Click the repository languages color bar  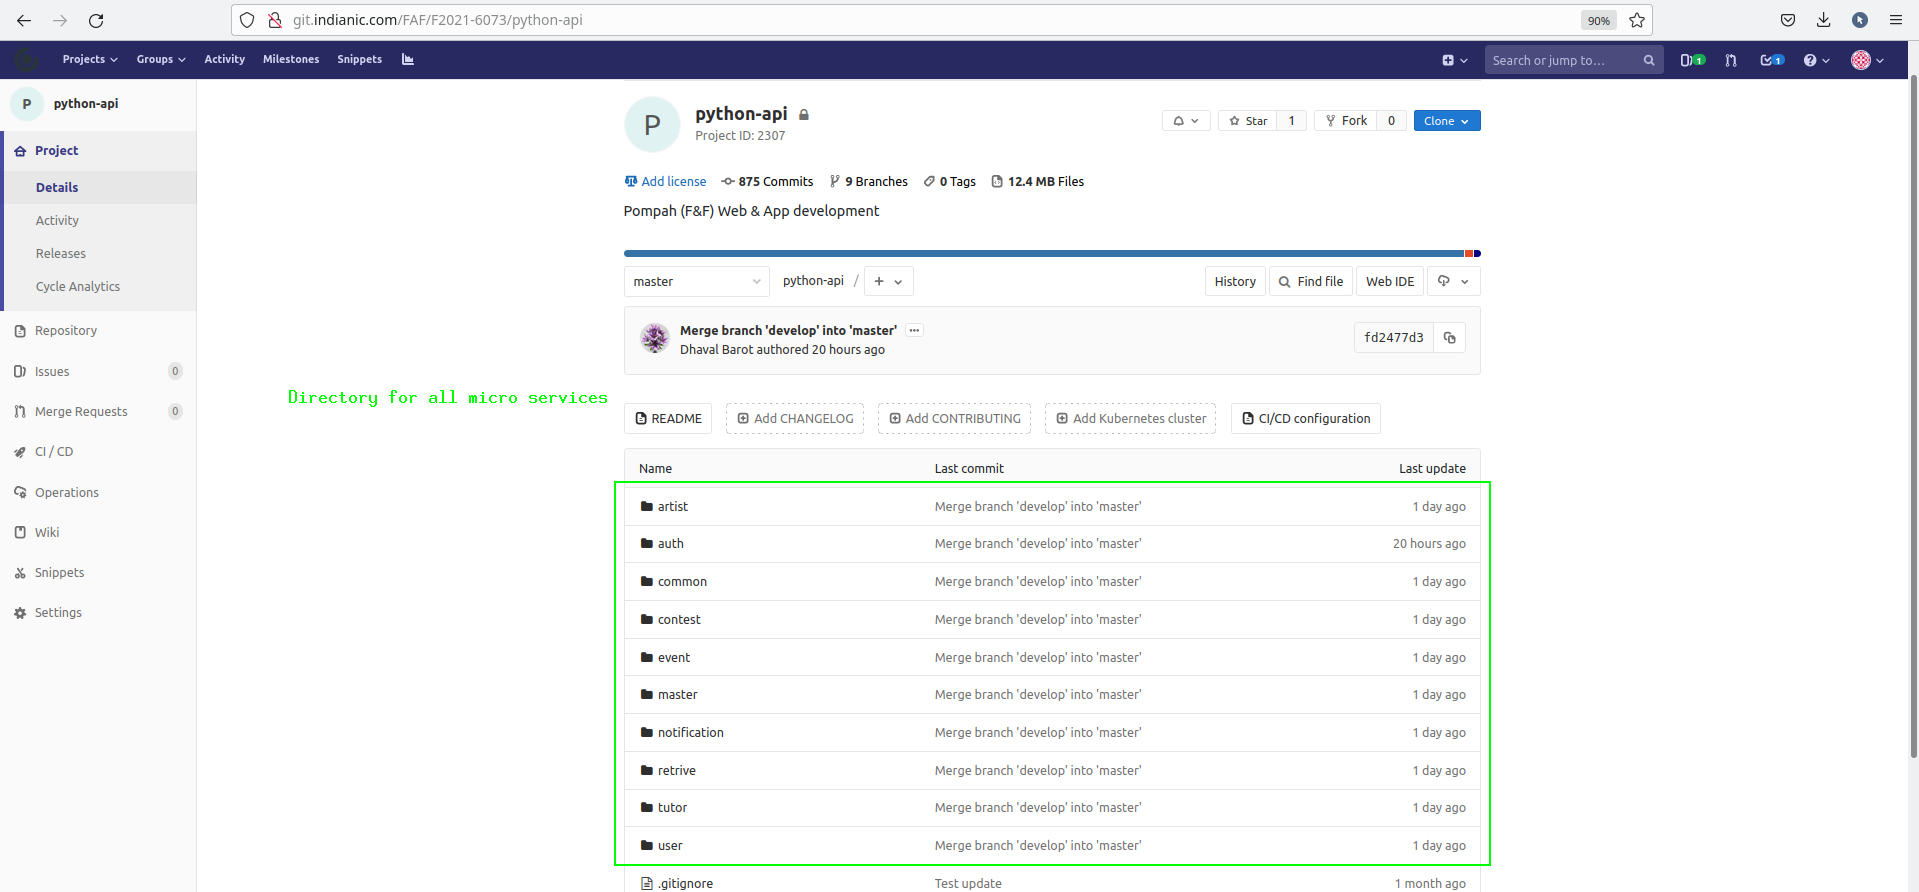pyautogui.click(x=1050, y=254)
